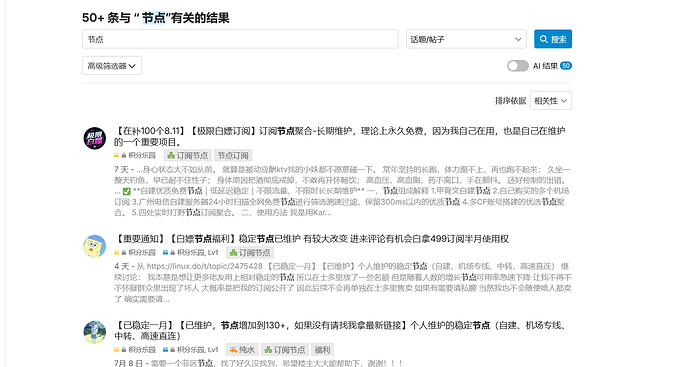Open the 极限白嫖订阅 节点聚合 topic title

(340, 136)
